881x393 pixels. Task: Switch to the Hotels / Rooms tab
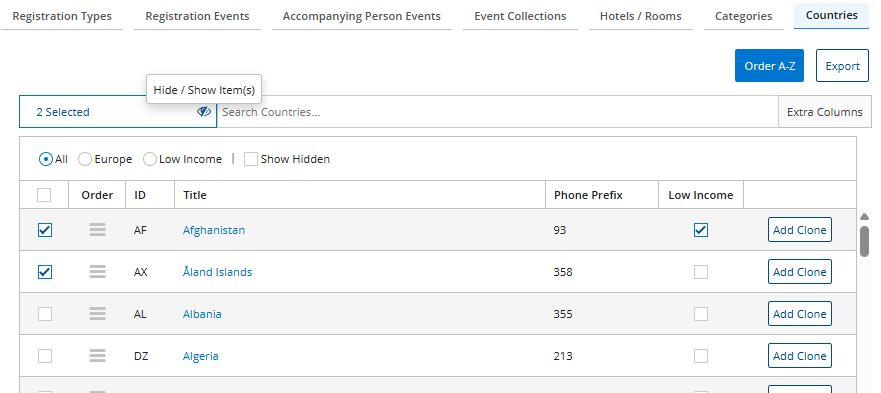[x=641, y=16]
